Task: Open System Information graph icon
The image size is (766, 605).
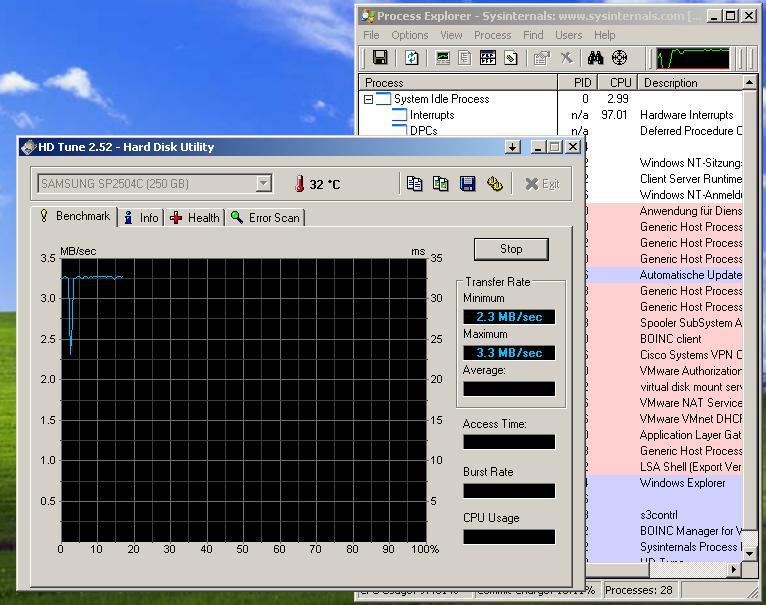Action: point(443,58)
